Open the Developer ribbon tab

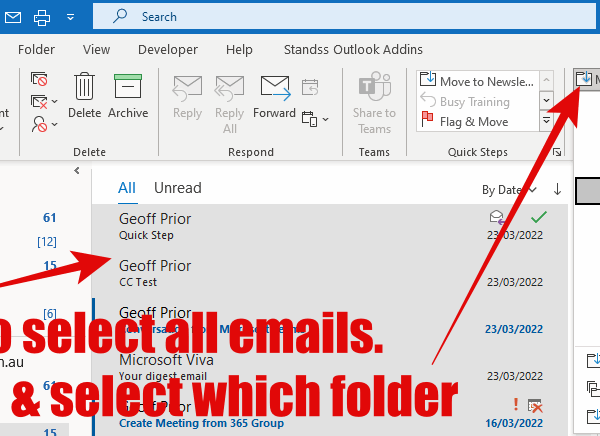[167, 49]
